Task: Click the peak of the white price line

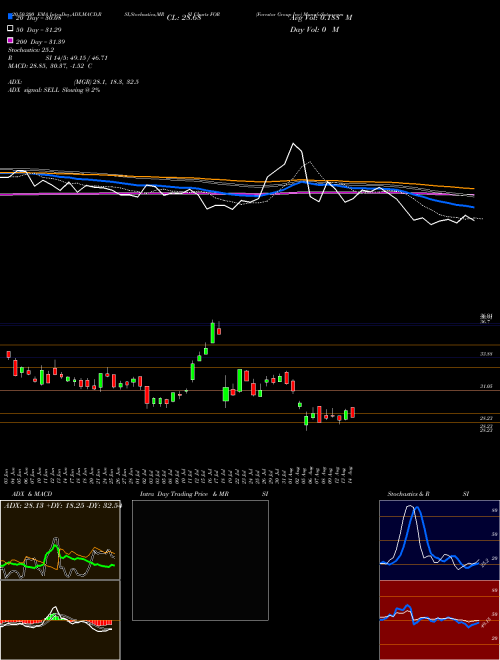Action: [x=294, y=144]
